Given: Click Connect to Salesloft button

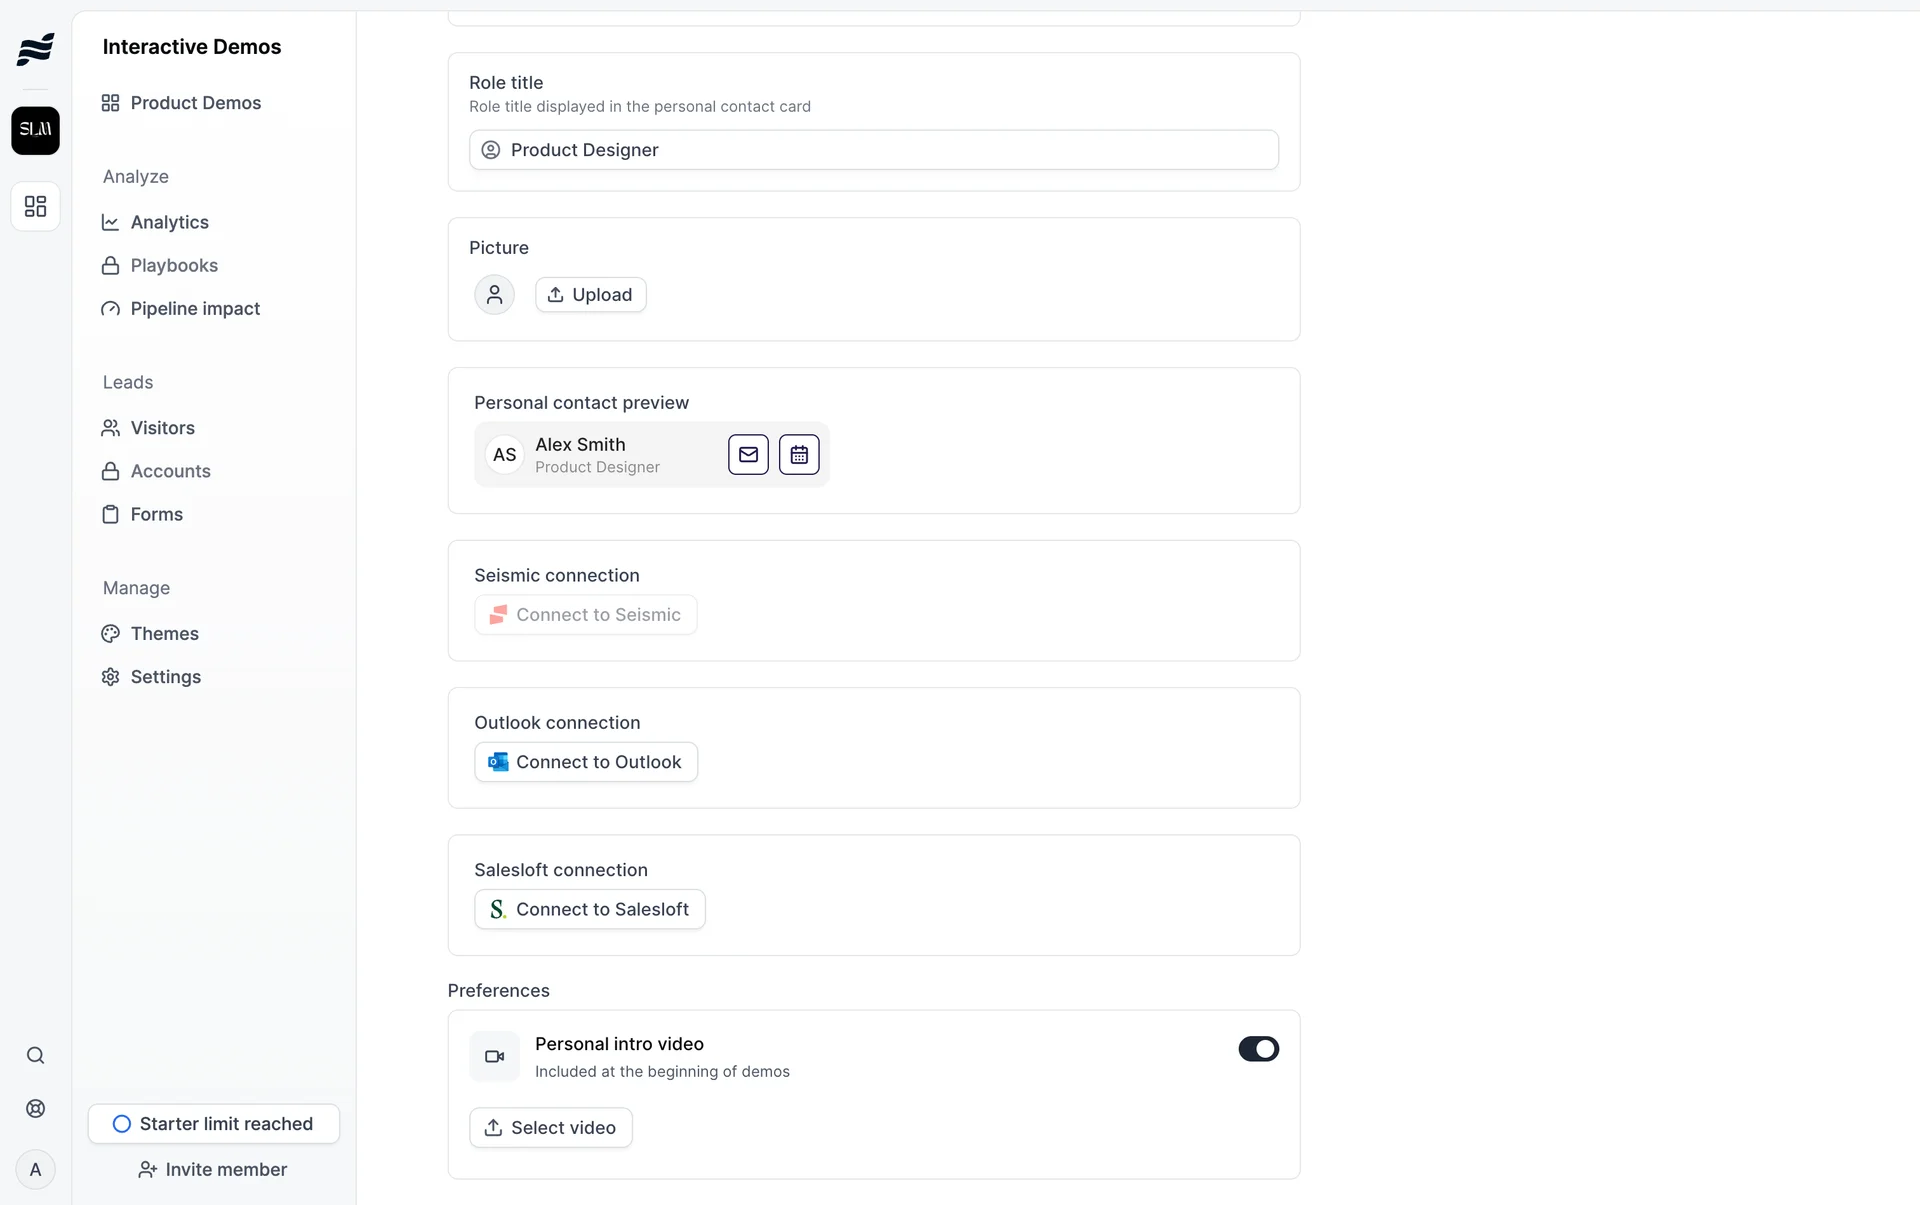Looking at the screenshot, I should [589, 909].
